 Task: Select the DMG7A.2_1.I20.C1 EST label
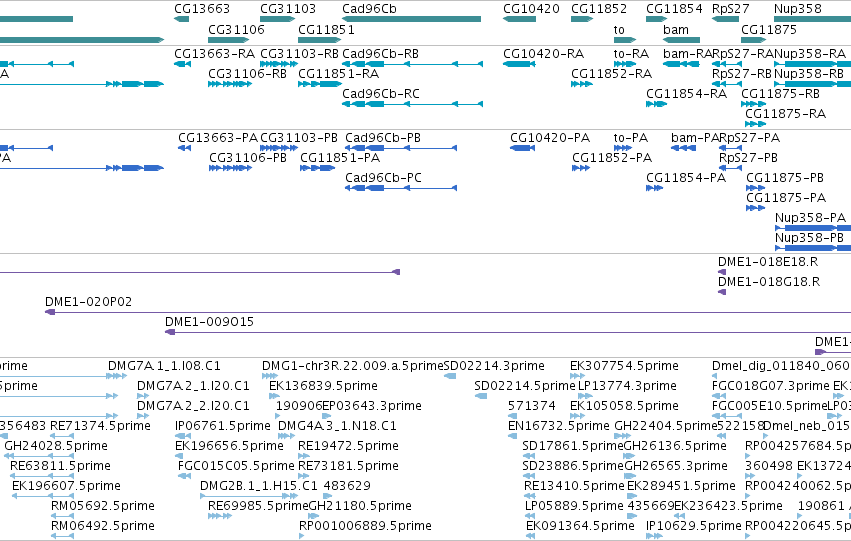pos(193,386)
